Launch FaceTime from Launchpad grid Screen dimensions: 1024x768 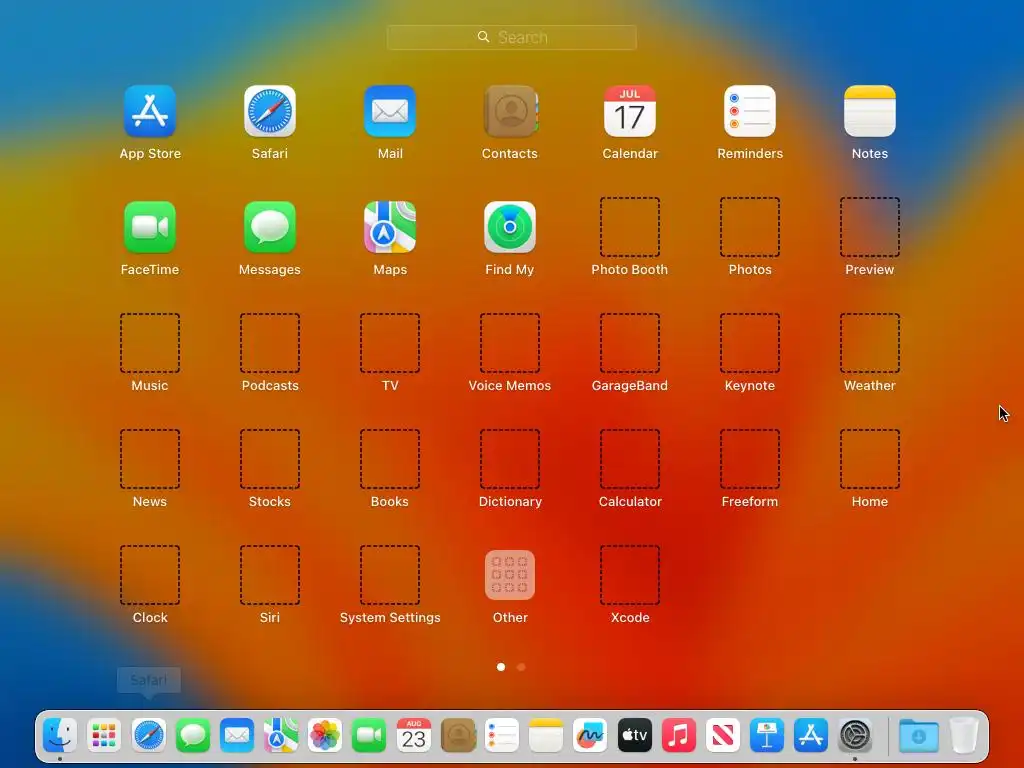tap(150, 227)
